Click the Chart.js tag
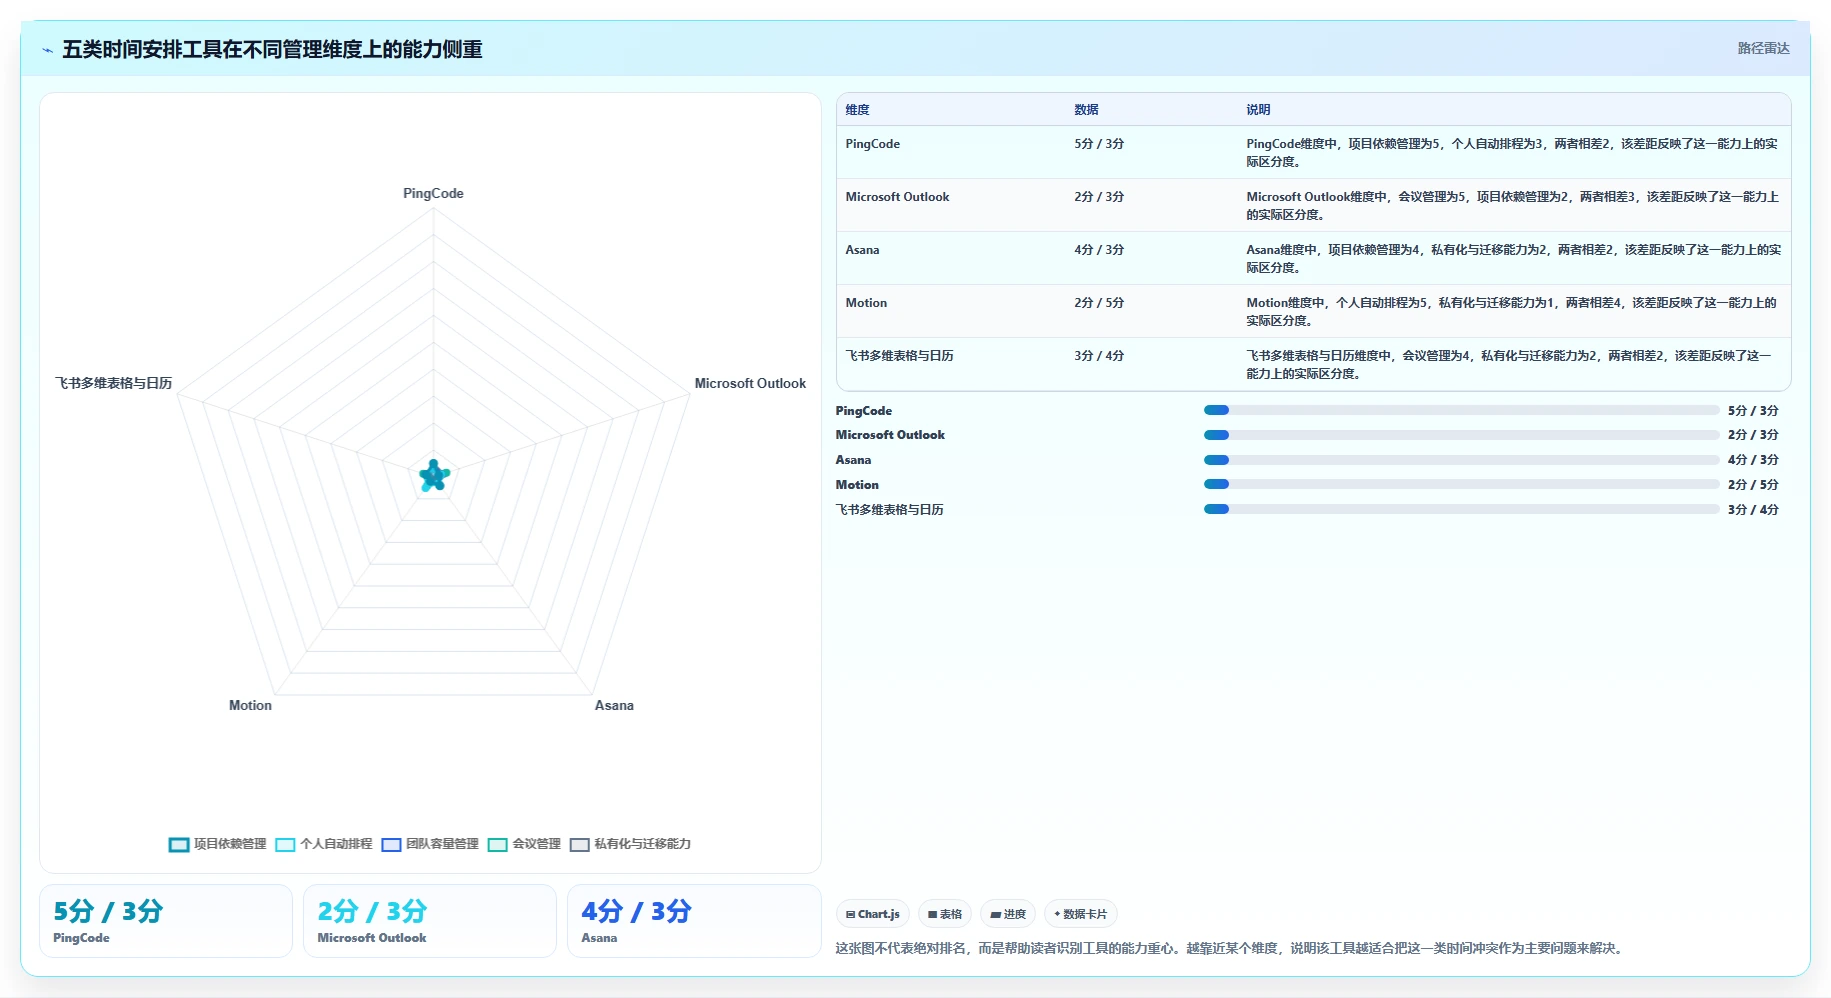This screenshot has height=998, width=1831. (873, 914)
